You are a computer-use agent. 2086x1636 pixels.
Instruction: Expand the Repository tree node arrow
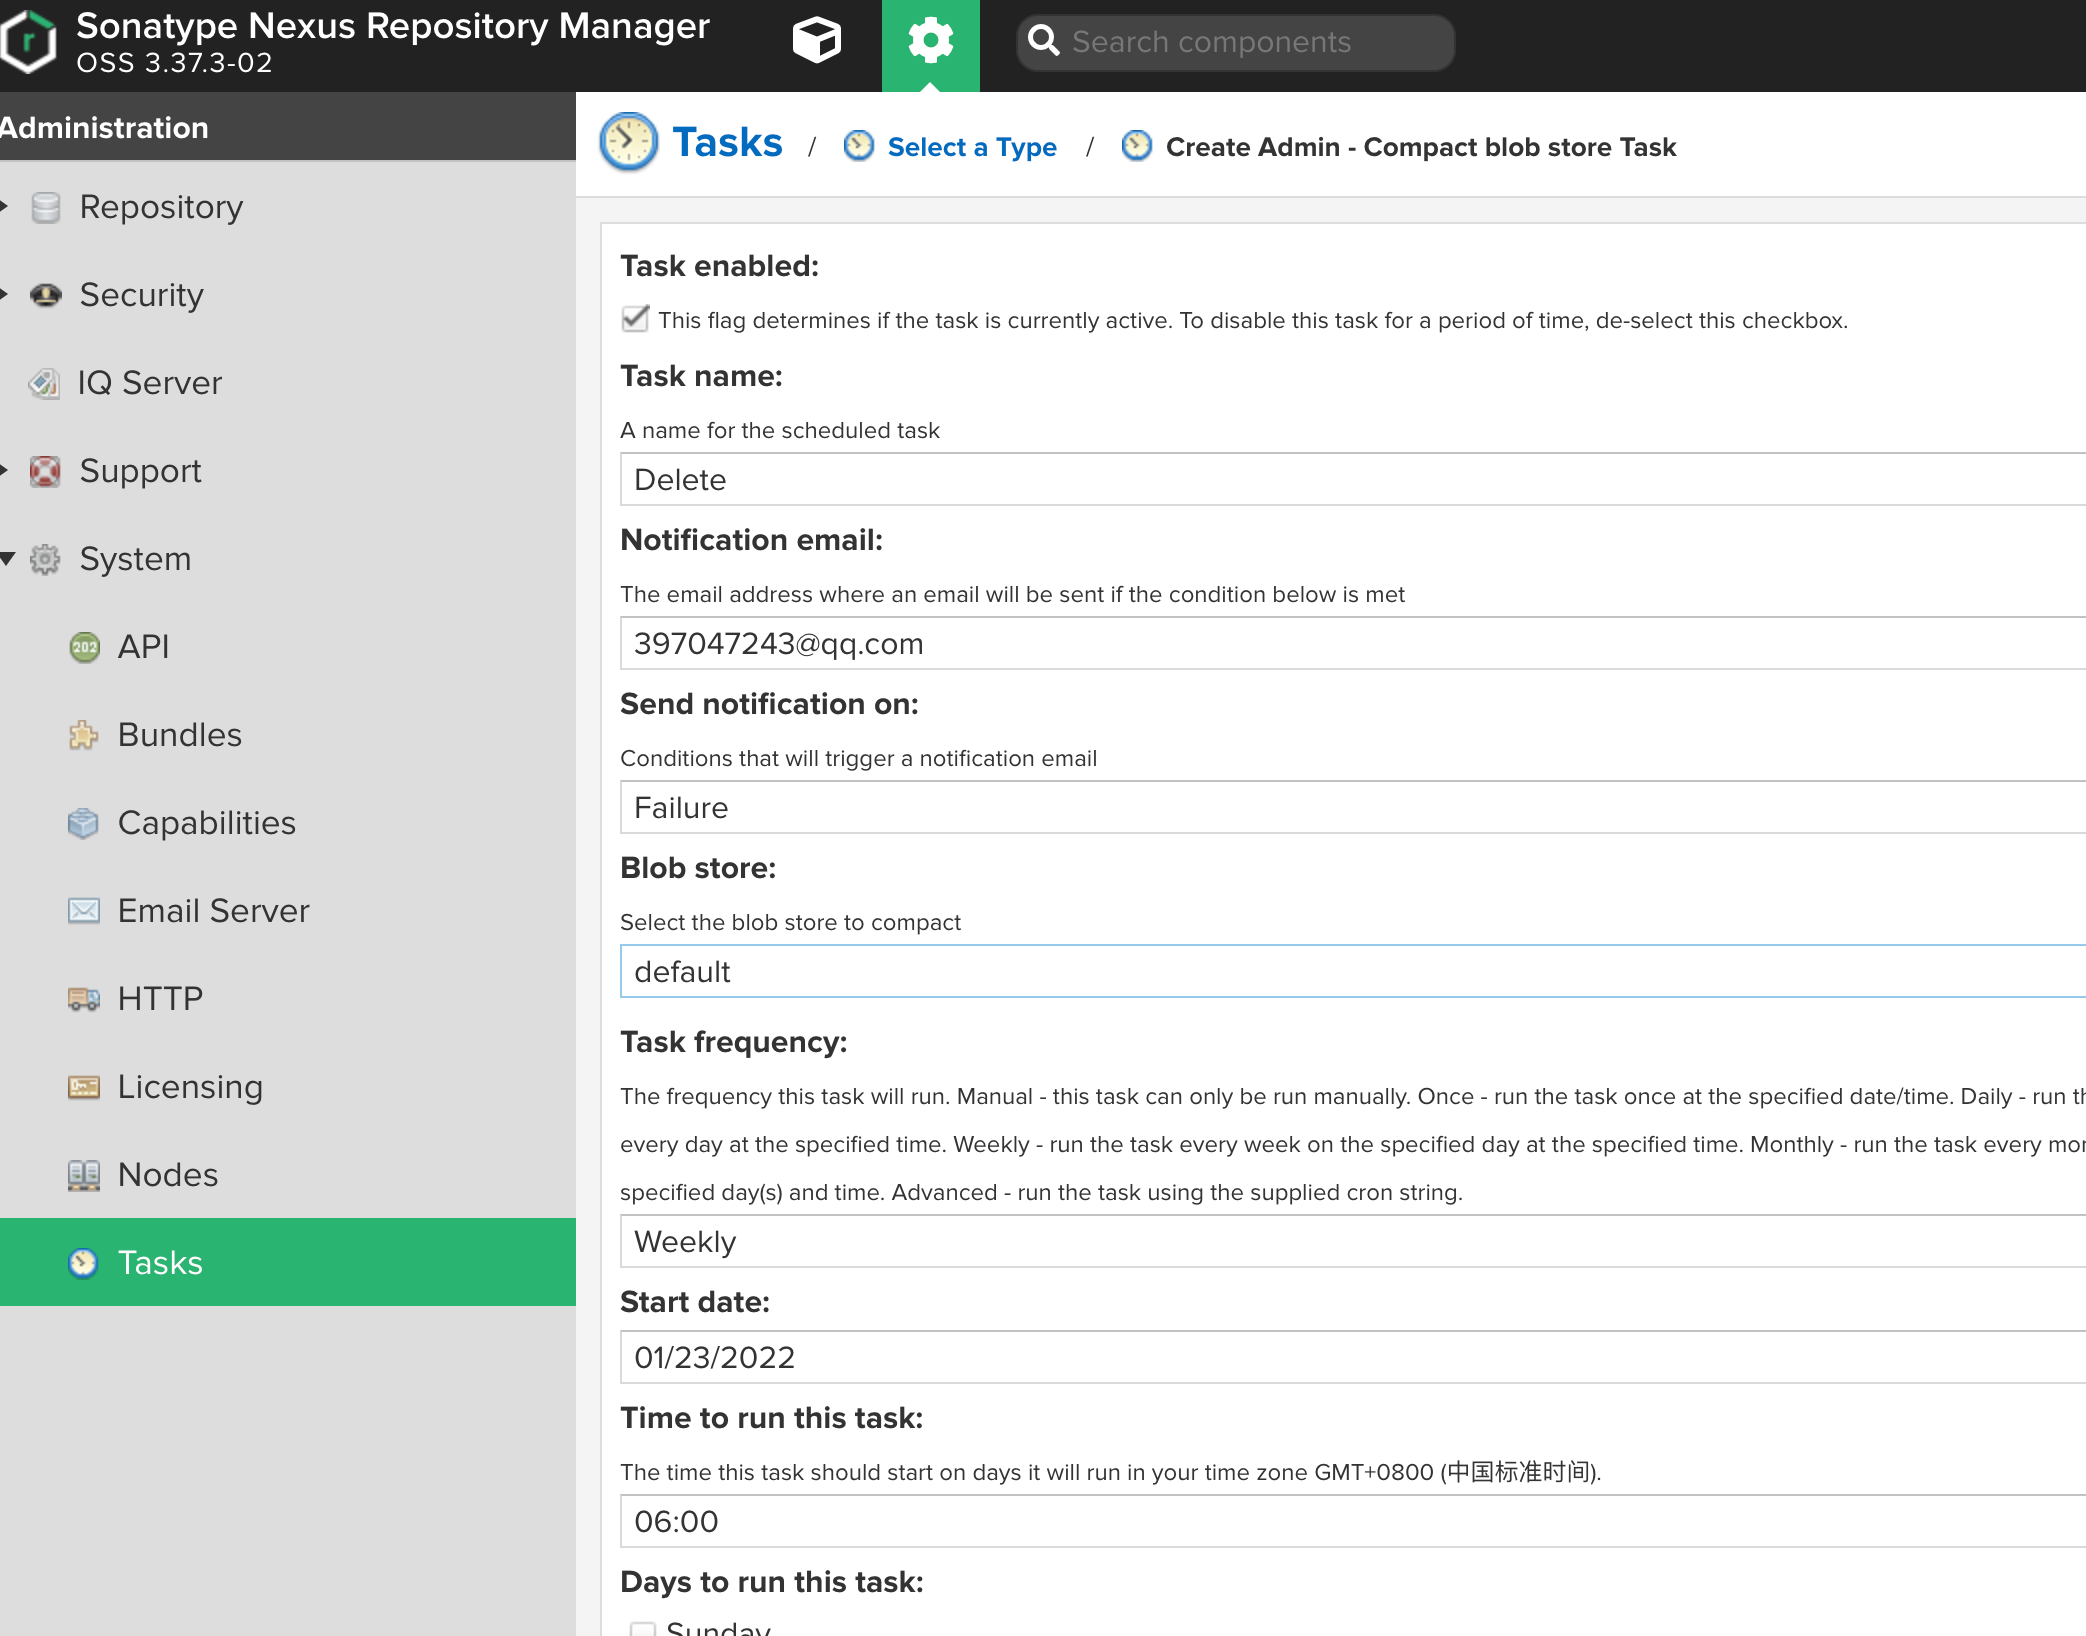click(x=5, y=207)
